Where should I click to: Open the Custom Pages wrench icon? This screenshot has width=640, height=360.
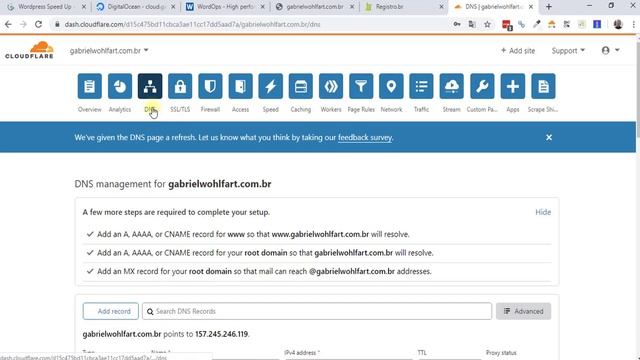(482, 86)
